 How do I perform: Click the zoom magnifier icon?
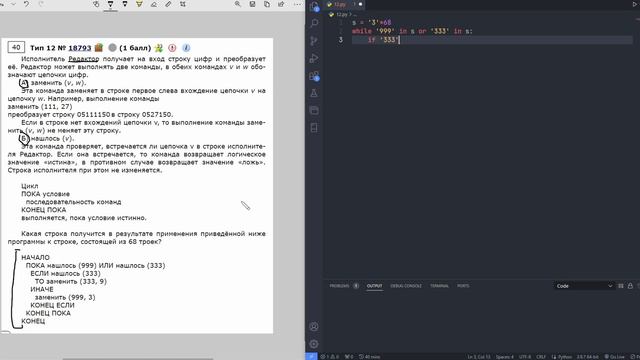[x=238, y=4]
